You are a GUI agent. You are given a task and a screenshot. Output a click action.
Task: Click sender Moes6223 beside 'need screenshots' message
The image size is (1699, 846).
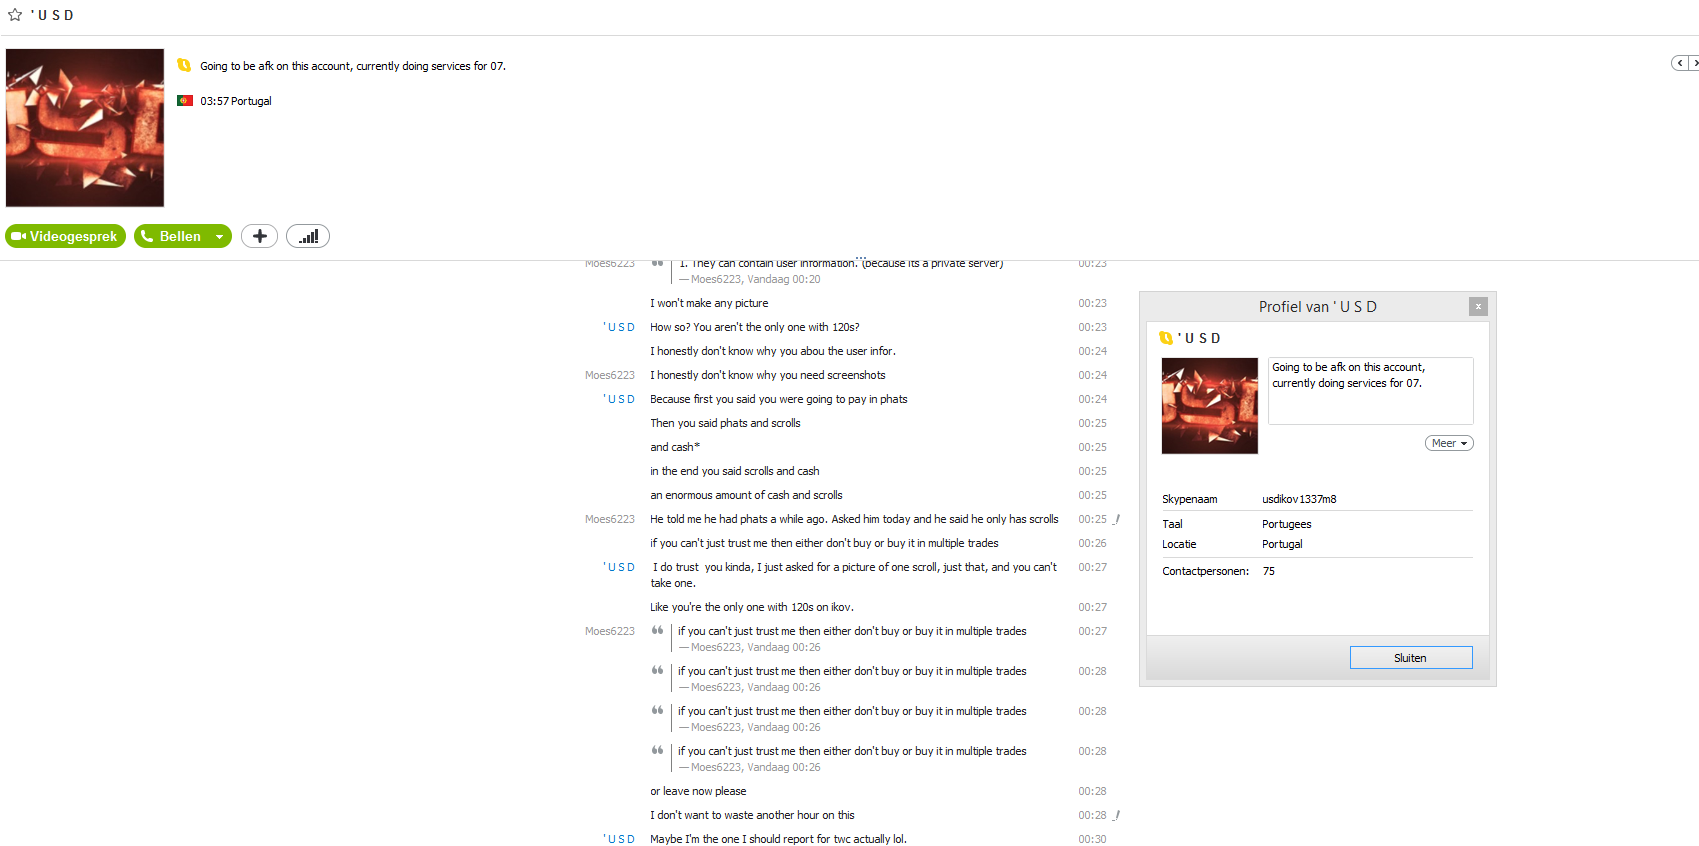(610, 375)
